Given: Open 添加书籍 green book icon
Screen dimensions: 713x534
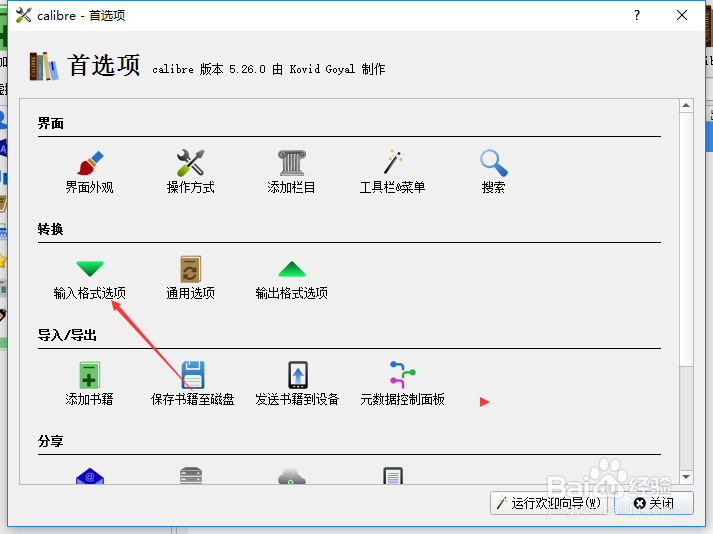Looking at the screenshot, I should tap(90, 375).
